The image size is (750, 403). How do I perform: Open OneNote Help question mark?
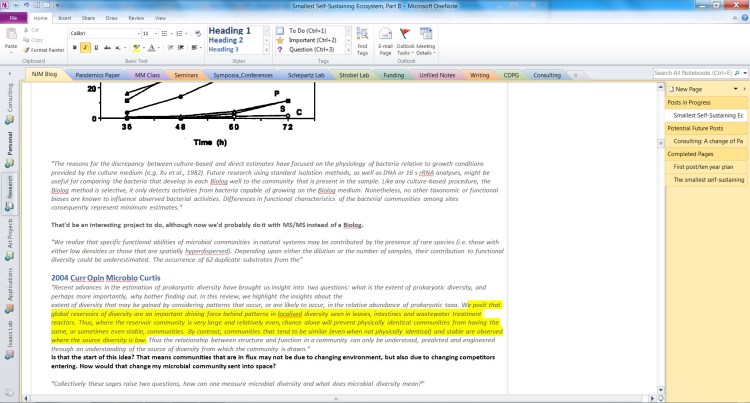point(742,18)
